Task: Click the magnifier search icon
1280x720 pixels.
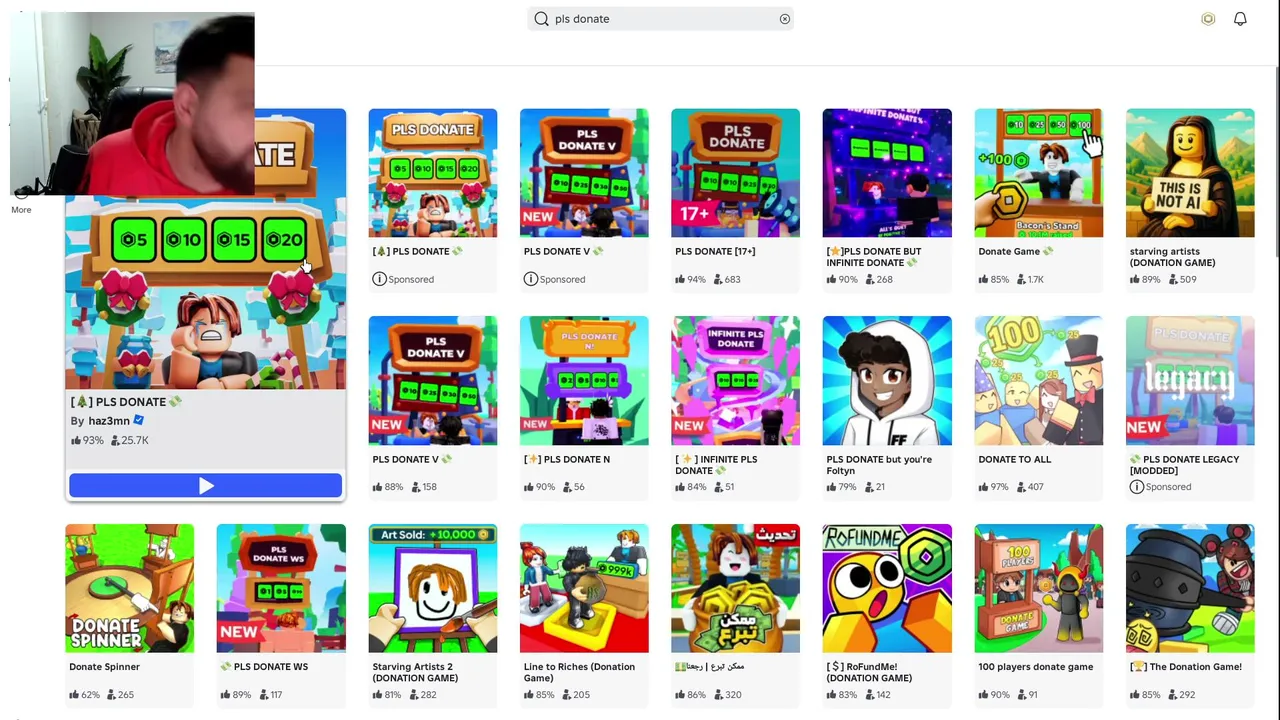Action: click(541, 19)
